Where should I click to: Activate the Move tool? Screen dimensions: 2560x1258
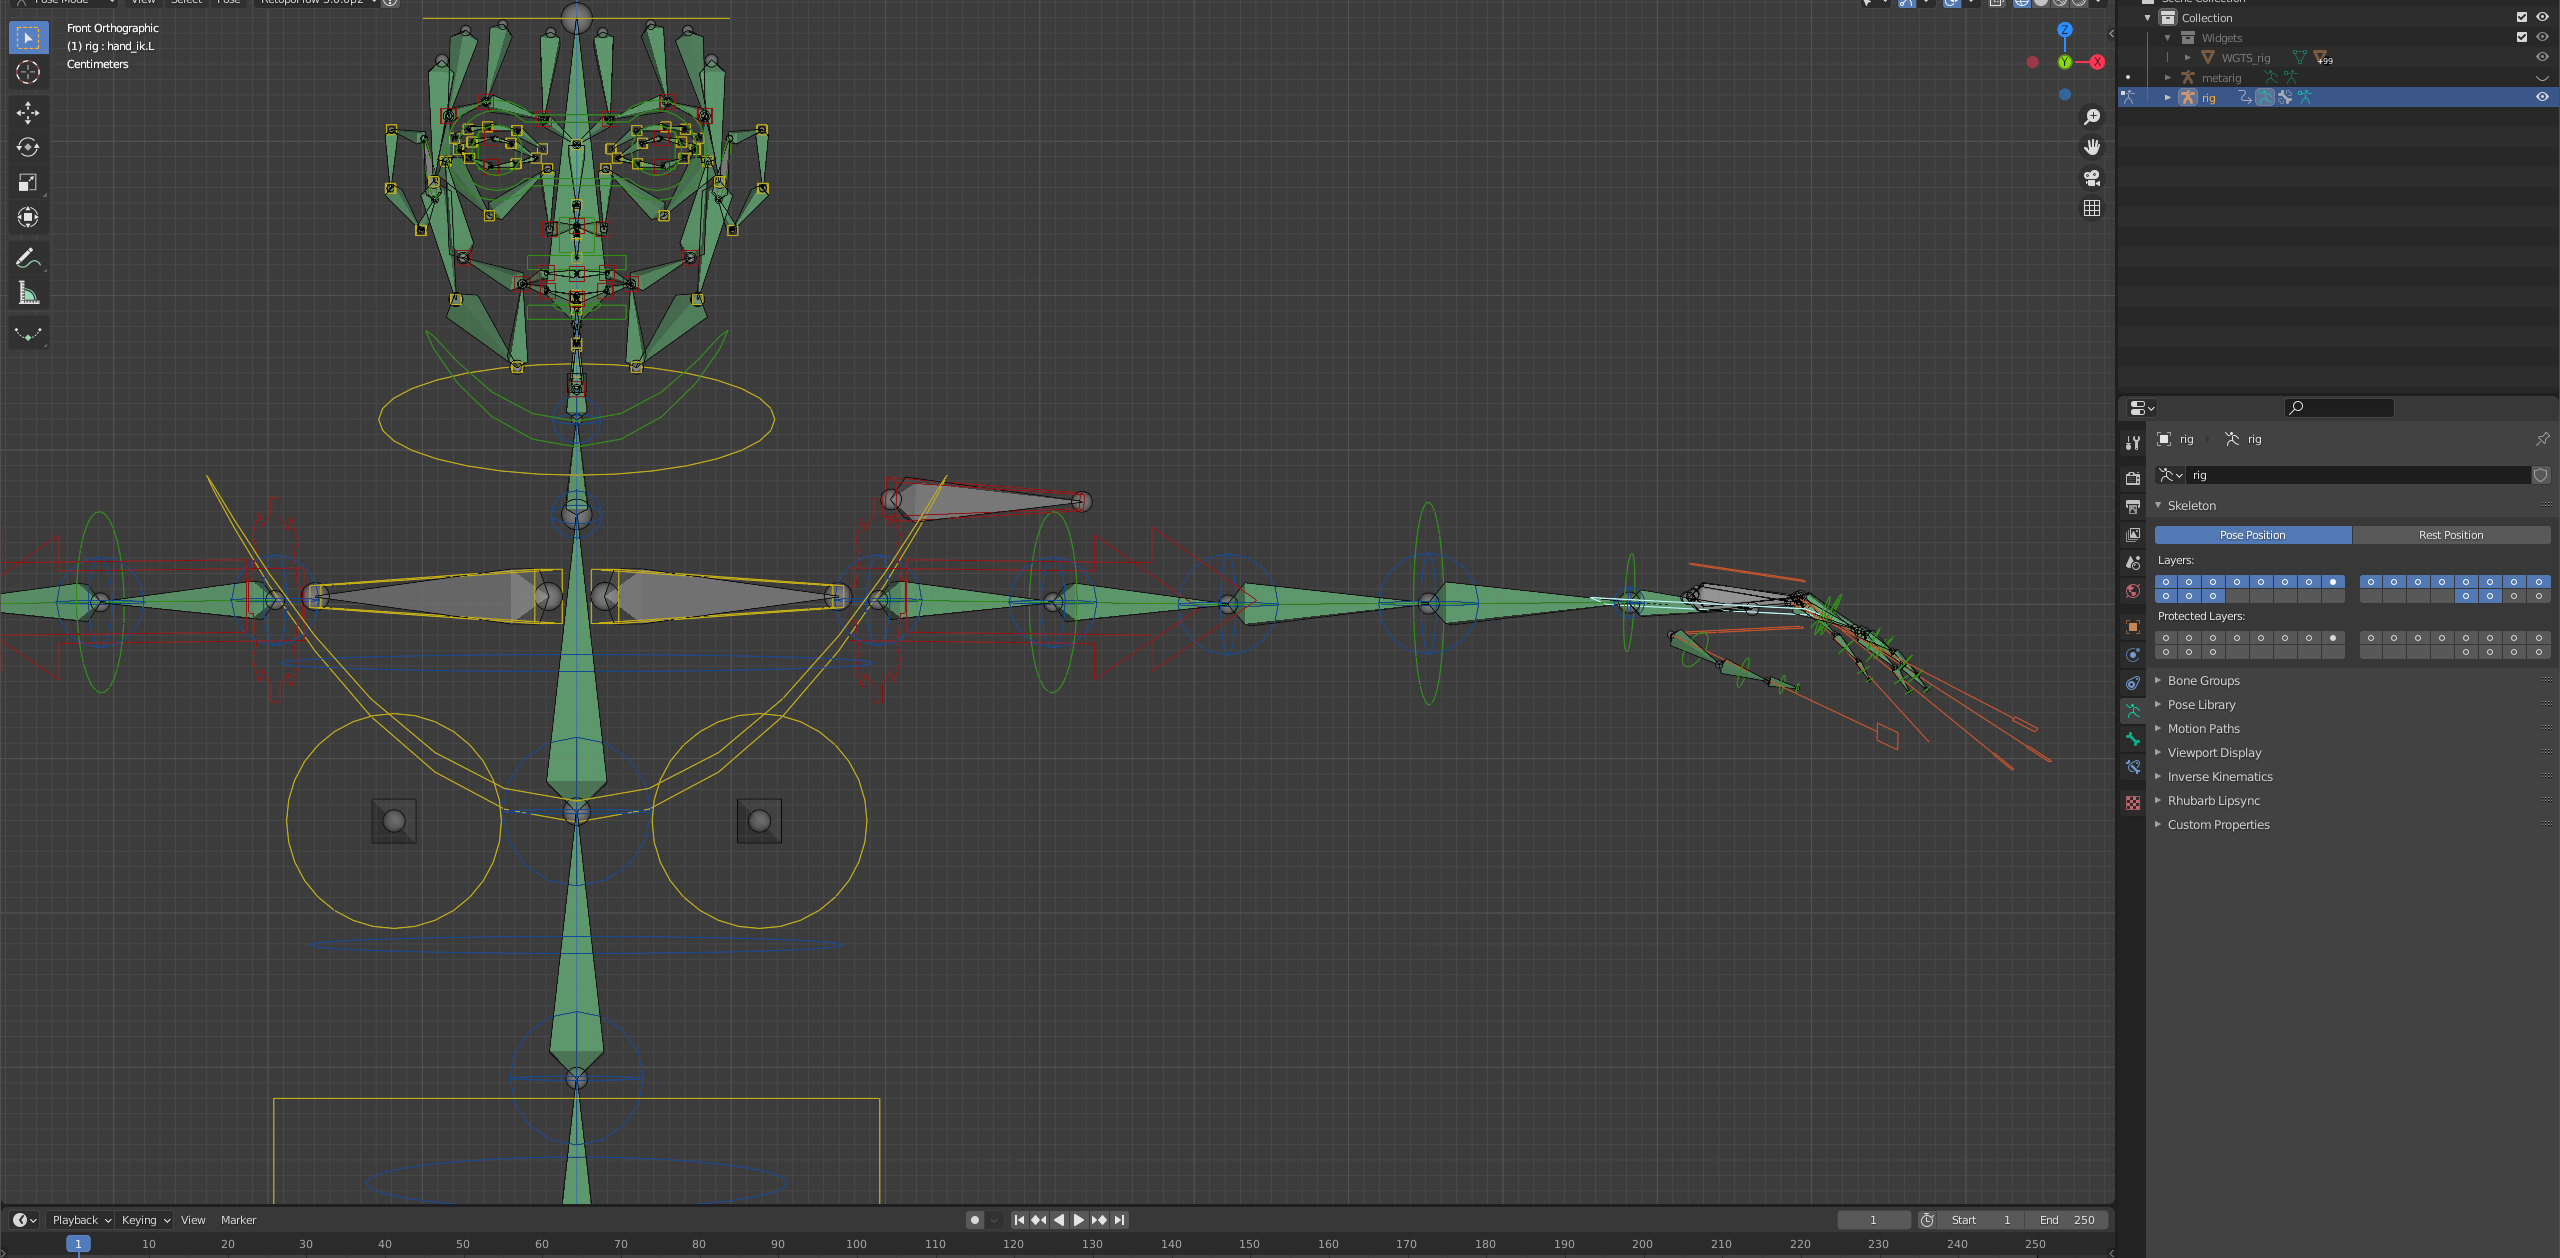click(28, 112)
